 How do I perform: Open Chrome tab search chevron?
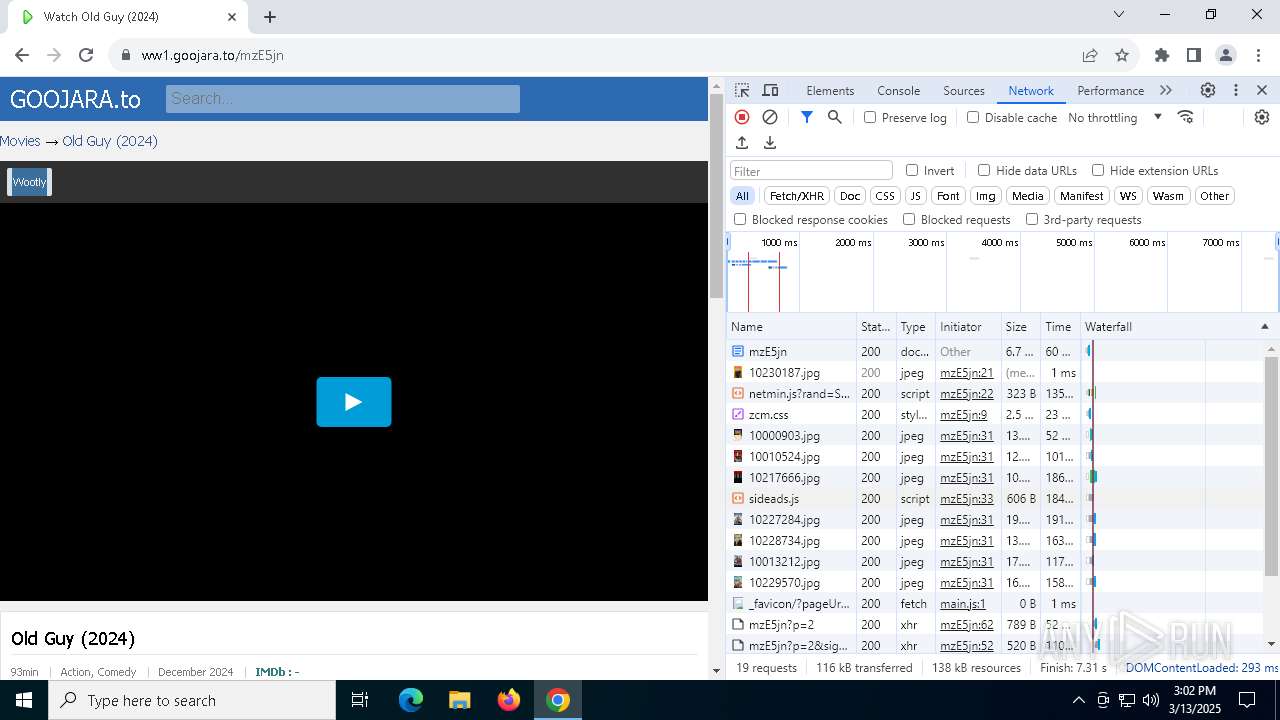tap(1119, 14)
